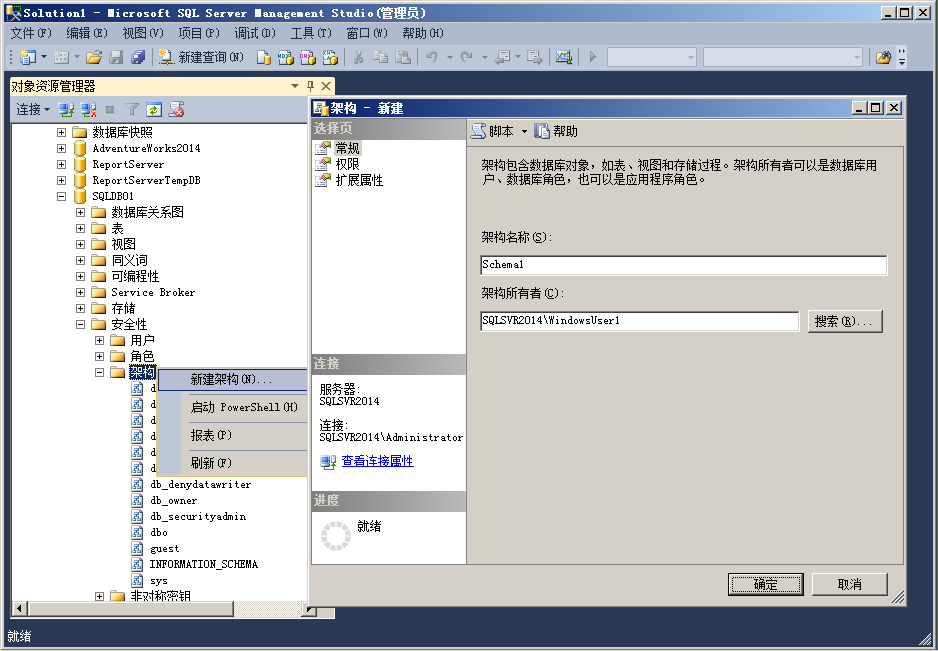Collapse the SQLDB01 database node

(62, 196)
